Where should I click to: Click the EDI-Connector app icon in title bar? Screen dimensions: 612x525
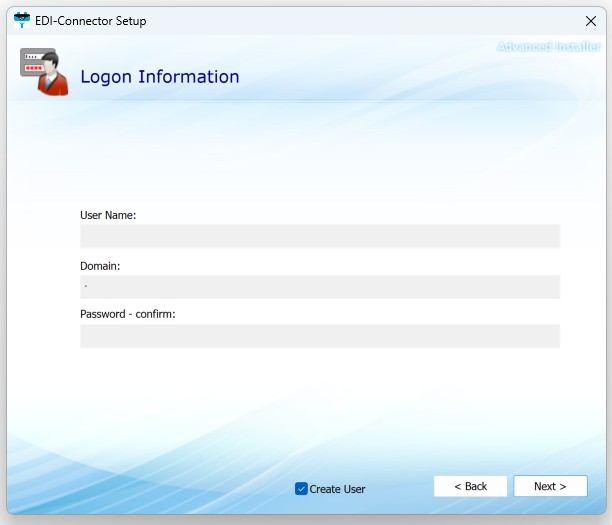[x=22, y=20]
